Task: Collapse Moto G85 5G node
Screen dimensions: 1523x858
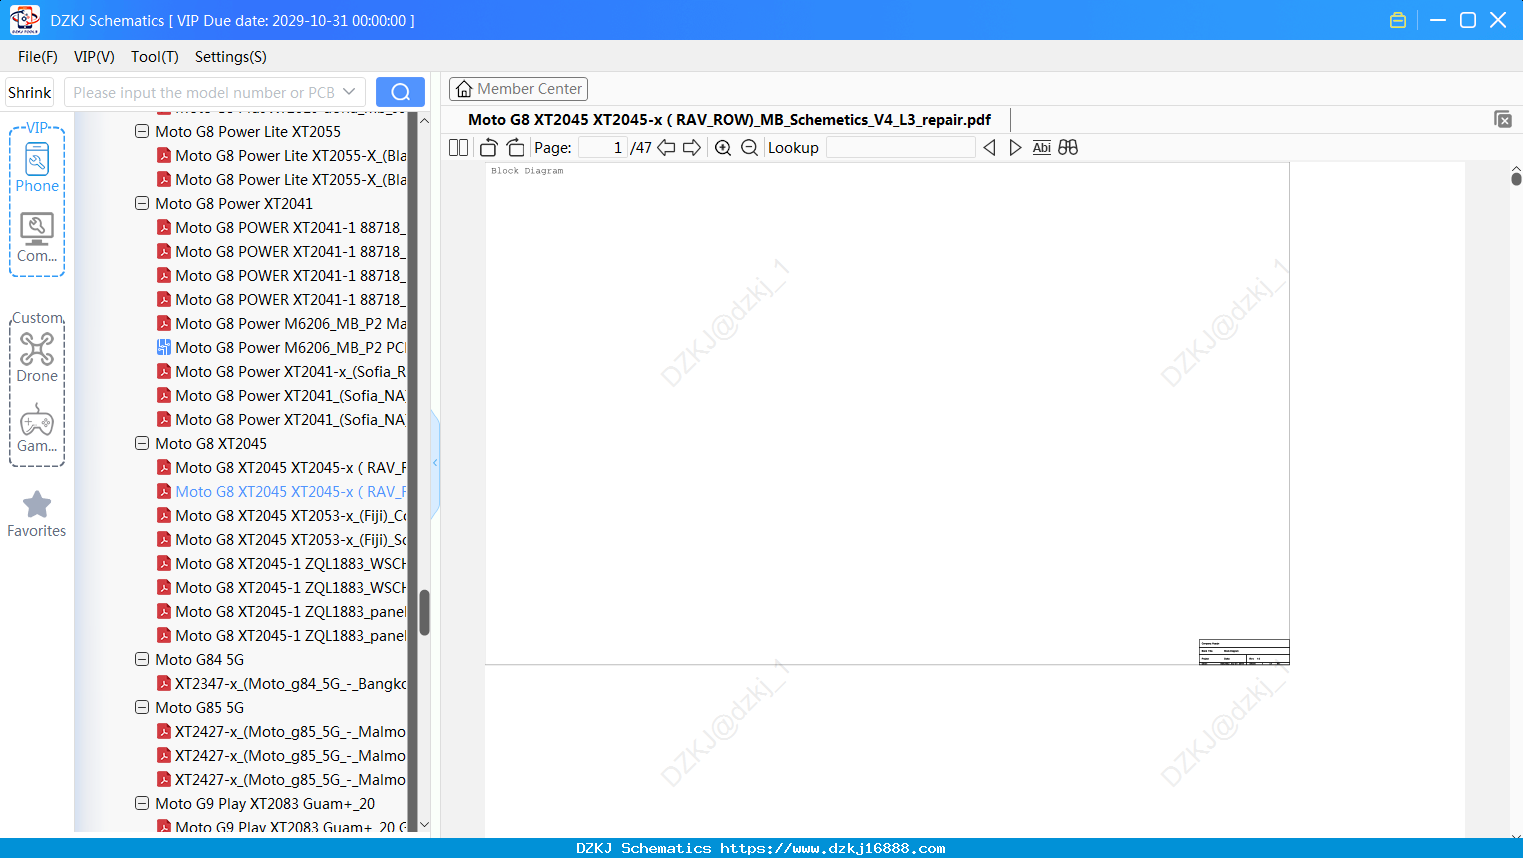Action: [x=142, y=707]
